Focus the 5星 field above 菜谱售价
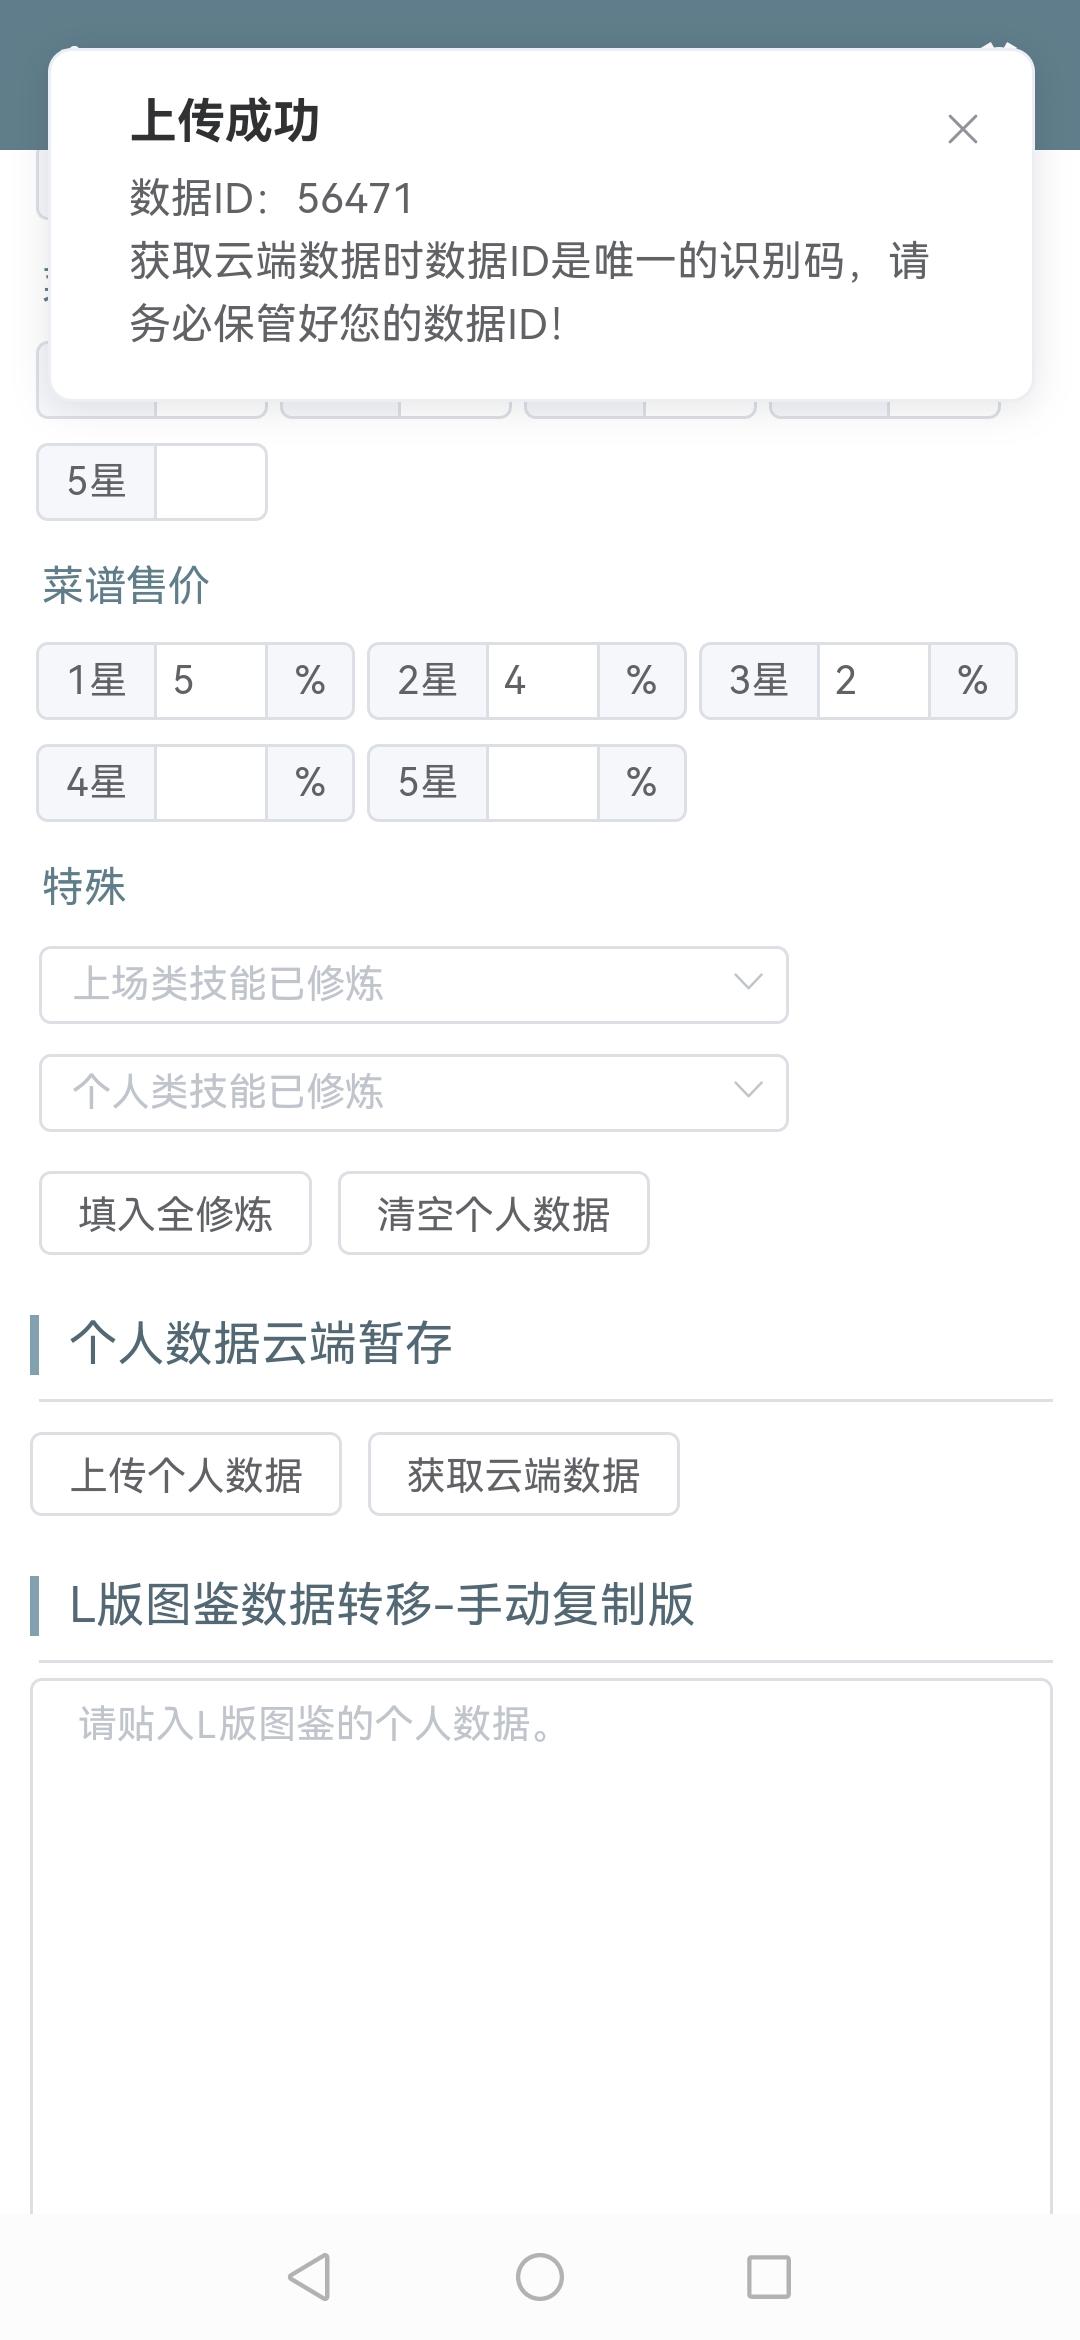Screen dimensions: 1080x2340 click(x=210, y=482)
